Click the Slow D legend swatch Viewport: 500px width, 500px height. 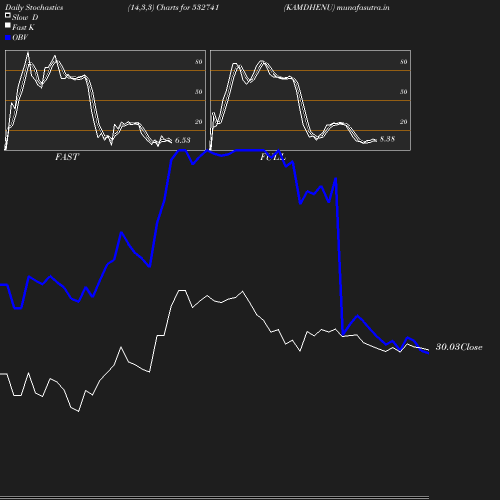coord(8,15)
